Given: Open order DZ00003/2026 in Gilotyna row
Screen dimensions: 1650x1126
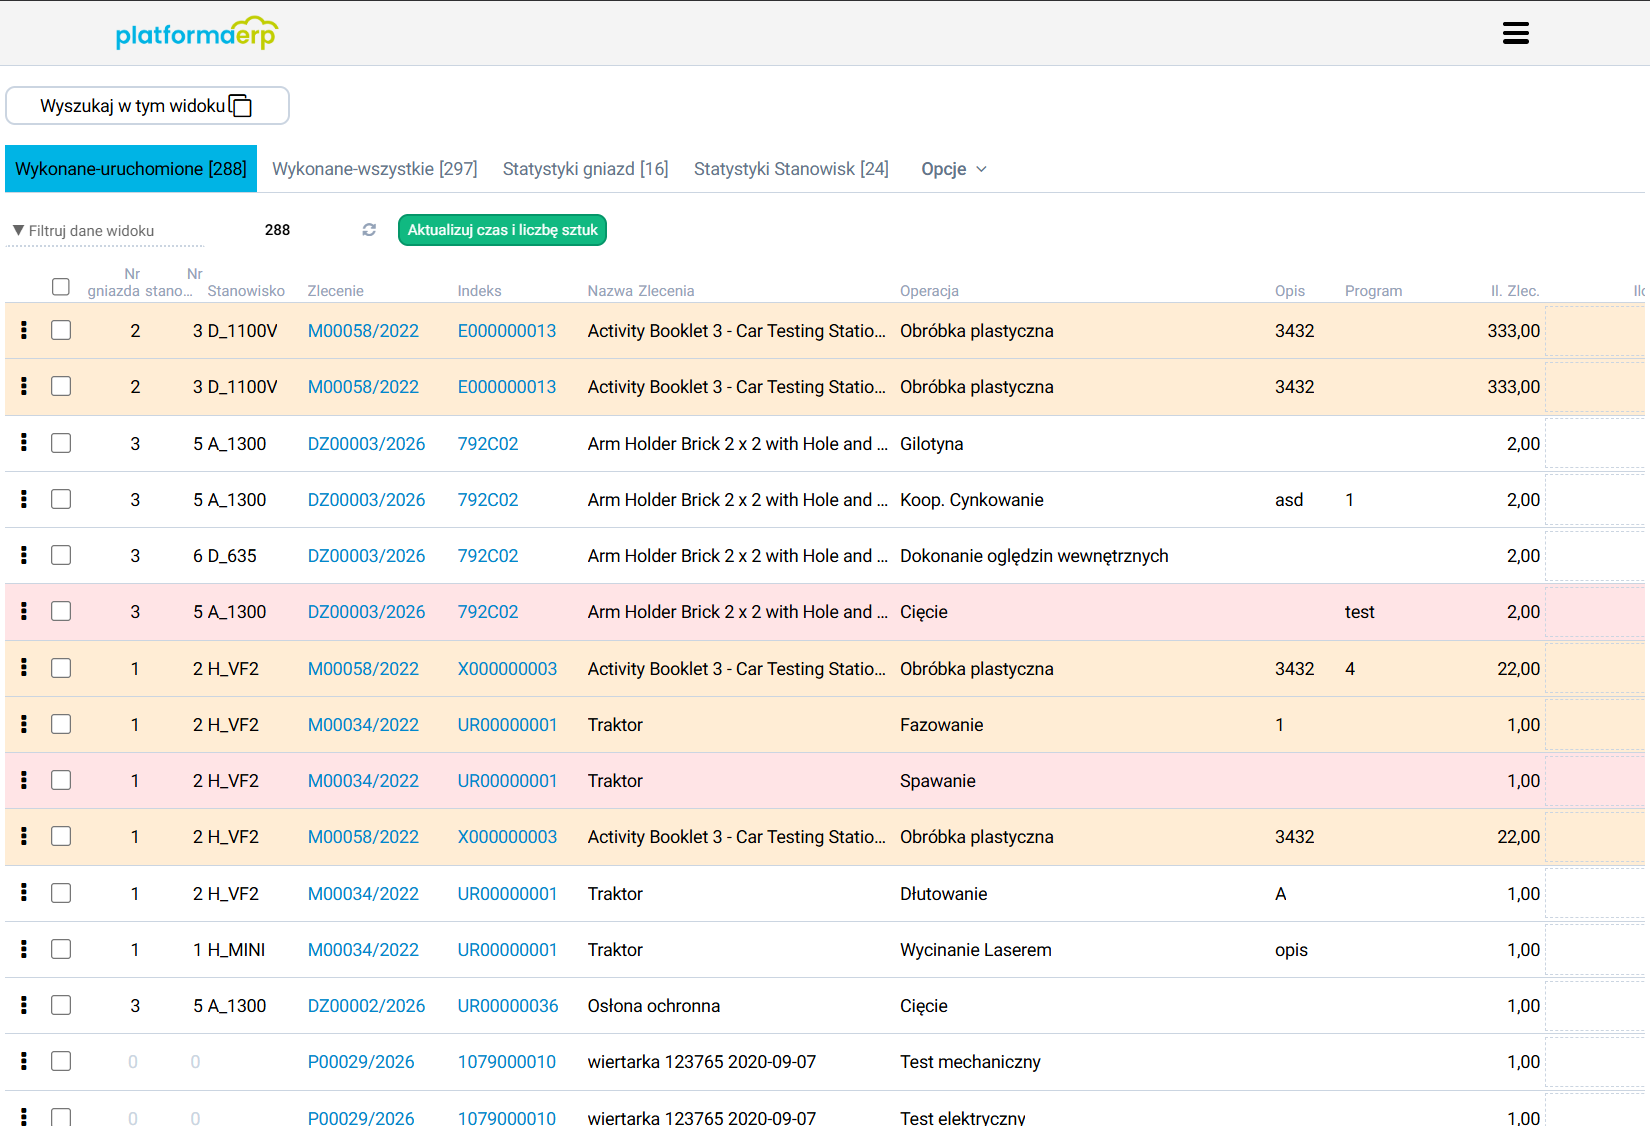Looking at the screenshot, I should coord(366,444).
